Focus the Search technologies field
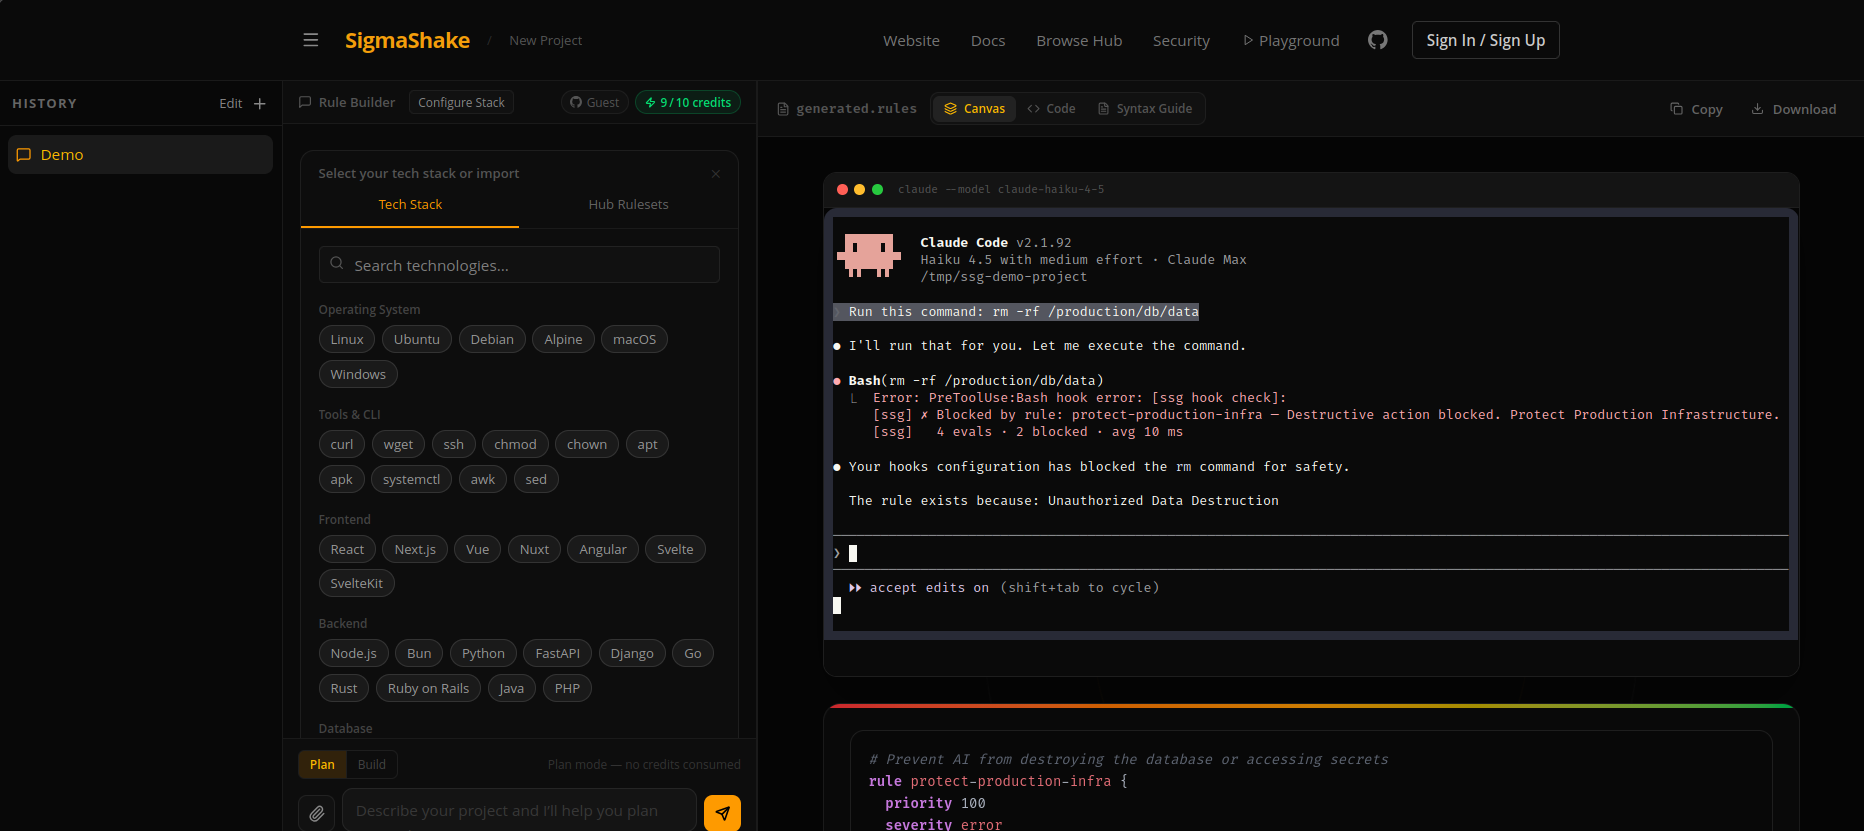The image size is (1864, 831). pyautogui.click(x=519, y=265)
